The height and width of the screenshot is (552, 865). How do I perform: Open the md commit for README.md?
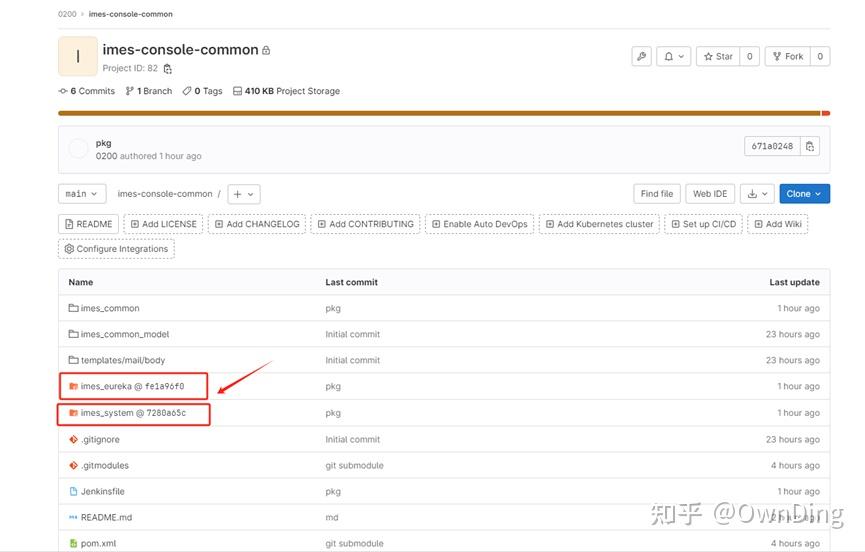[x=332, y=517]
